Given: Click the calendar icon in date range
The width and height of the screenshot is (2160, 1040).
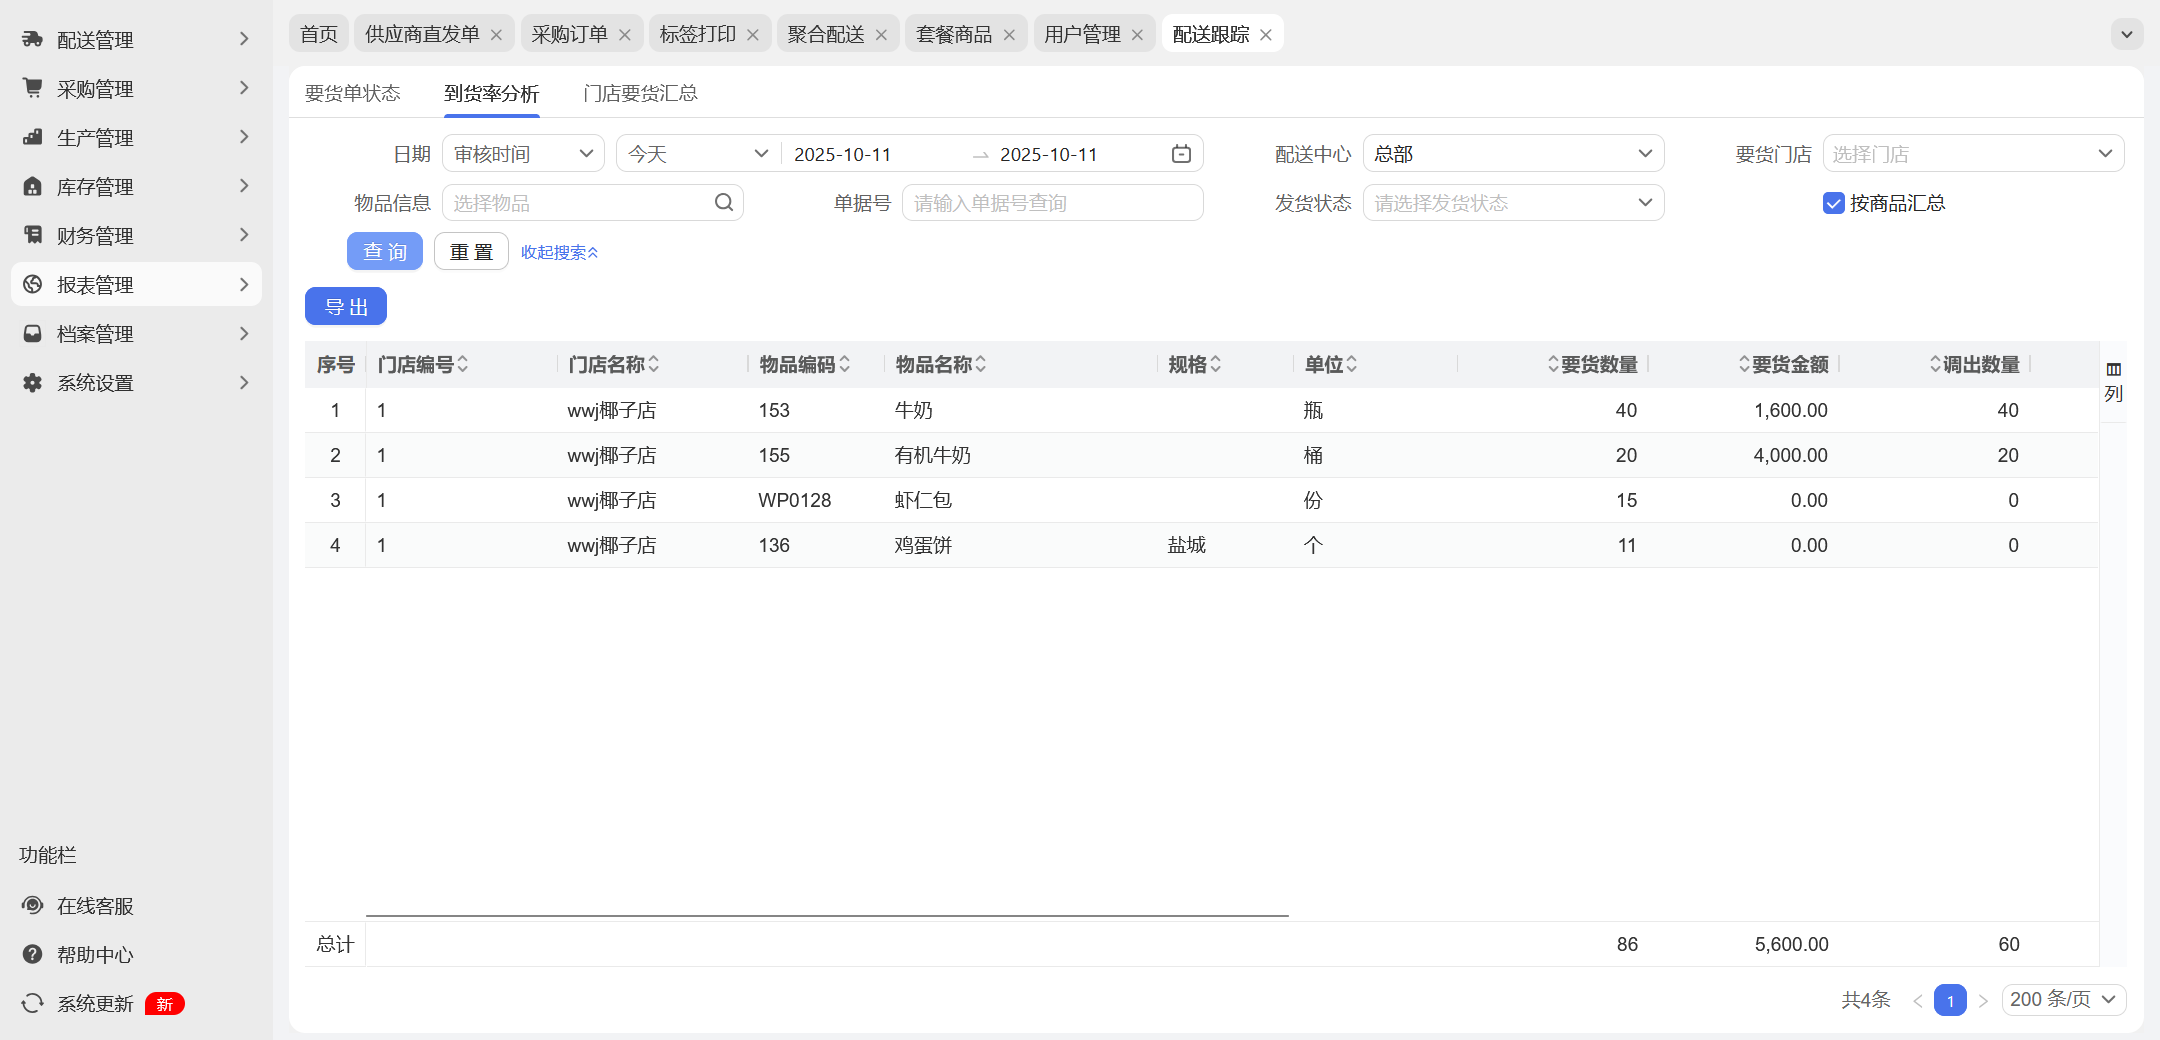Looking at the screenshot, I should [x=1181, y=154].
